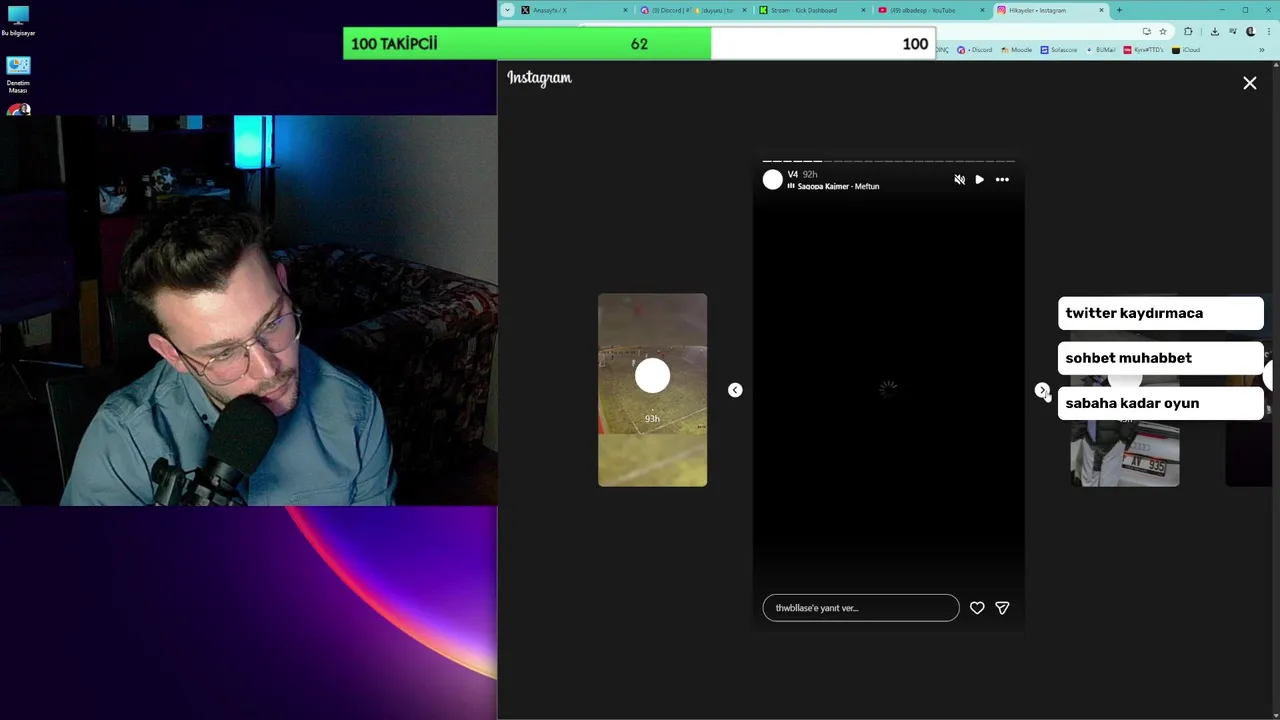Image resolution: width=1280 pixels, height=720 pixels.
Task: Click the Instagram logo
Action: pyautogui.click(x=539, y=78)
